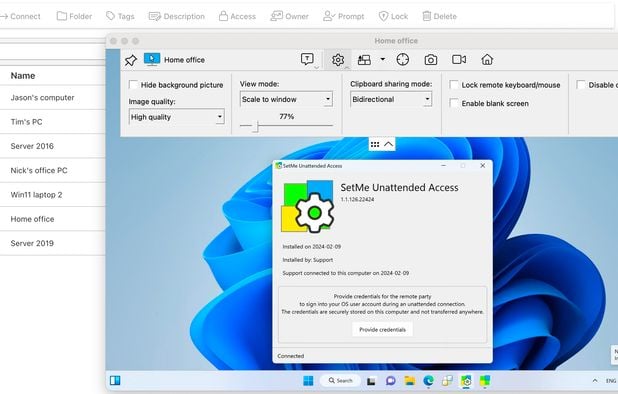Viewport: 618px width, 394px height.
Task: Open the Chat app on remote taskbar
Action: [x=391, y=381]
